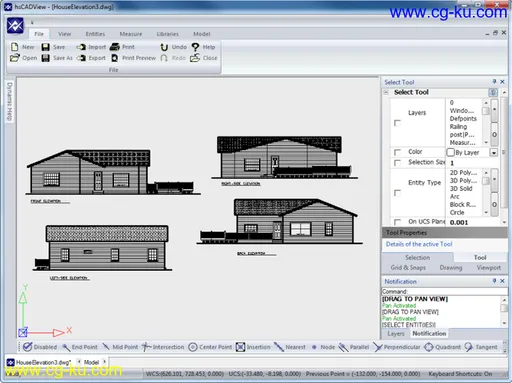This screenshot has width=512, height=383.
Task: Tick the On UCS Plane checkbox
Action: coord(397,222)
